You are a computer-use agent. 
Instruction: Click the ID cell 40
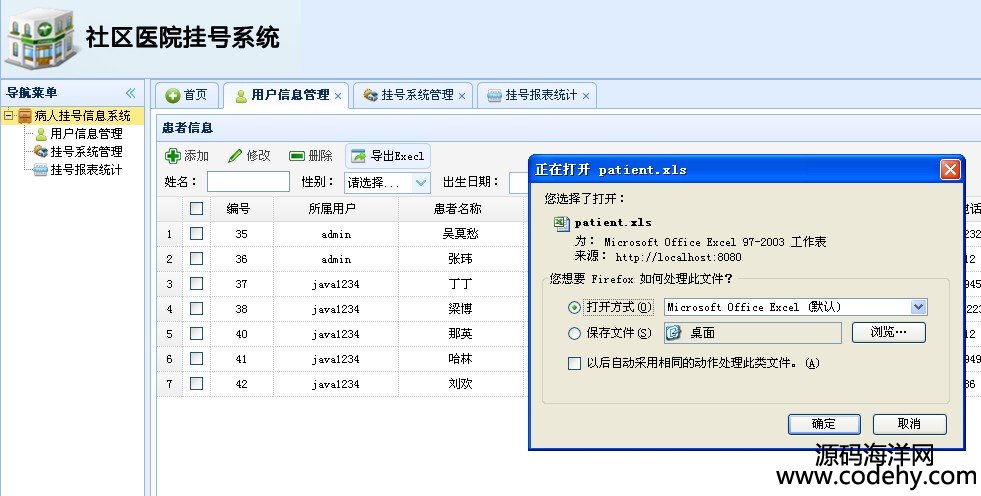pyautogui.click(x=241, y=334)
